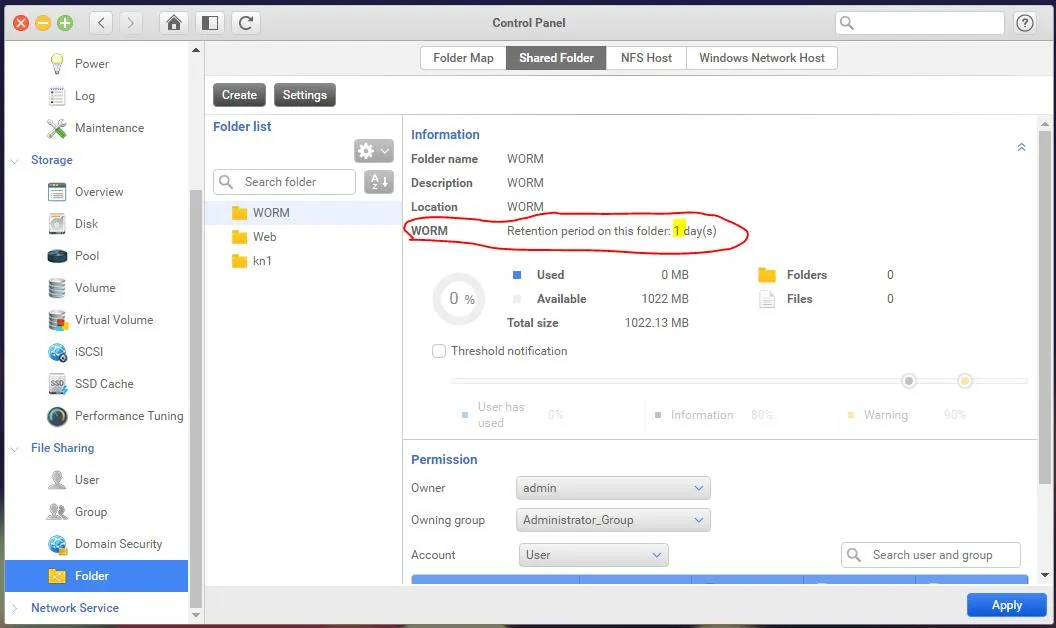This screenshot has height=628, width=1056.
Task: Open SSD Cache settings
Action: pos(104,383)
